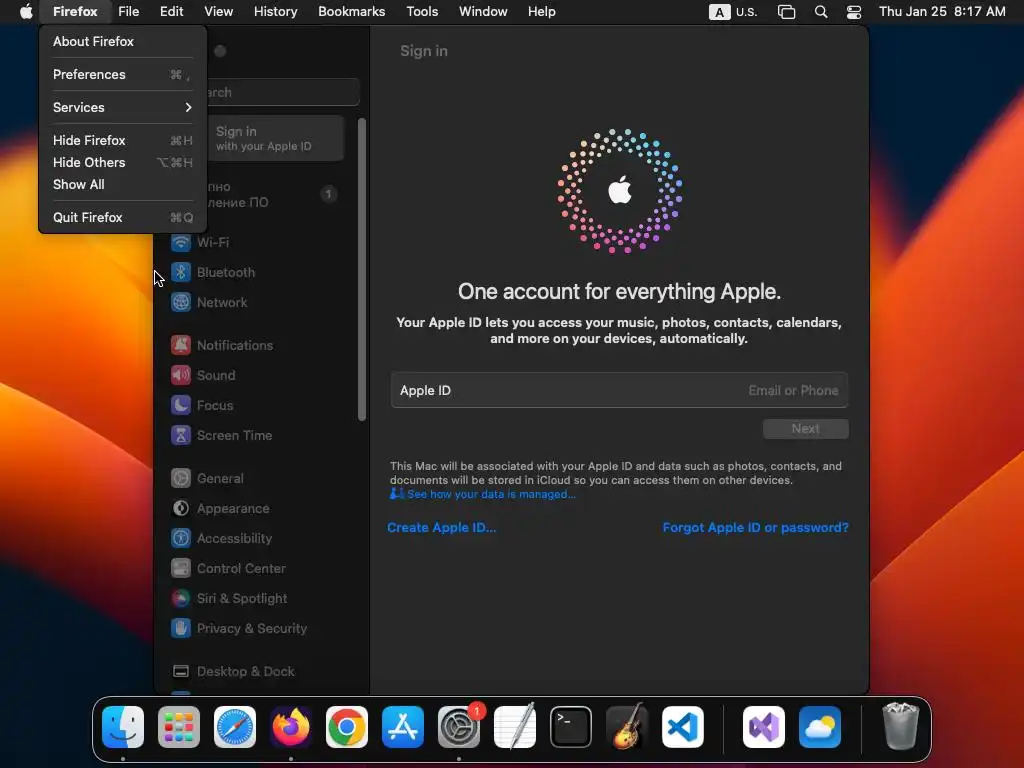Click the Wi-Fi icon in Settings sidebar
The image size is (1024, 768).
point(181,242)
